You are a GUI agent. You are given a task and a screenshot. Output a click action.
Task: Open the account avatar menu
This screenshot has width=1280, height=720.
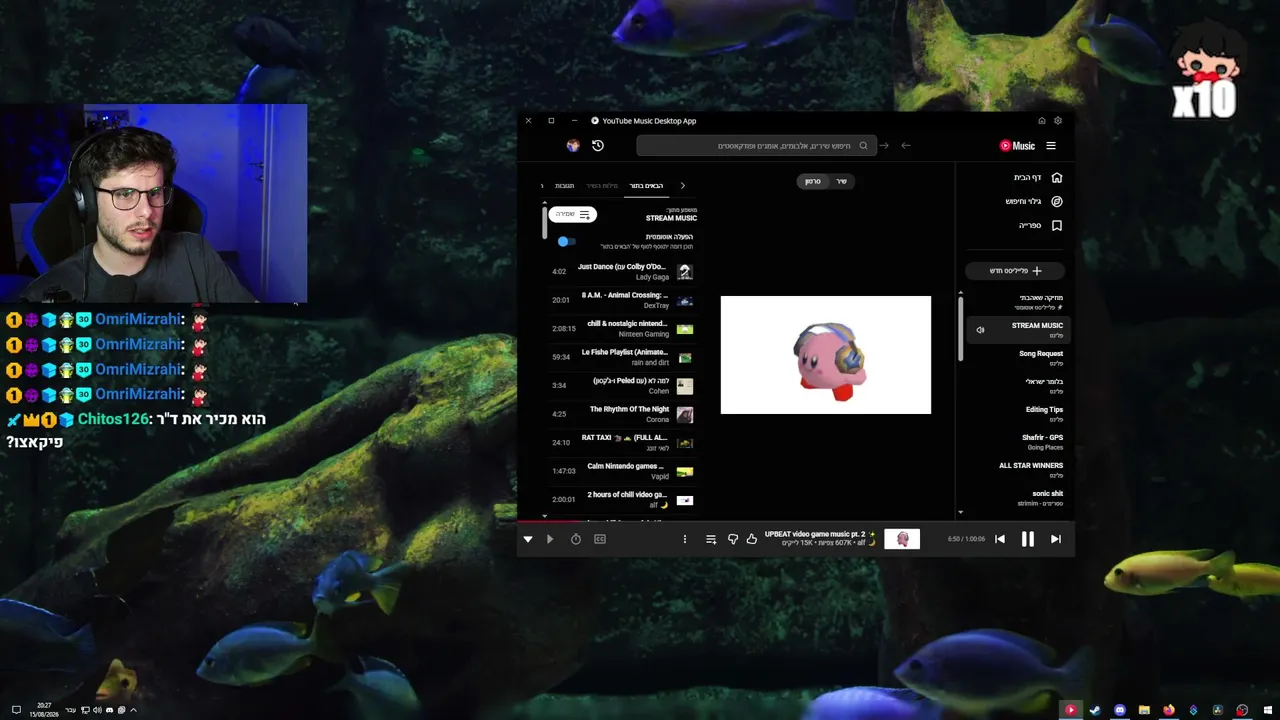pos(573,146)
